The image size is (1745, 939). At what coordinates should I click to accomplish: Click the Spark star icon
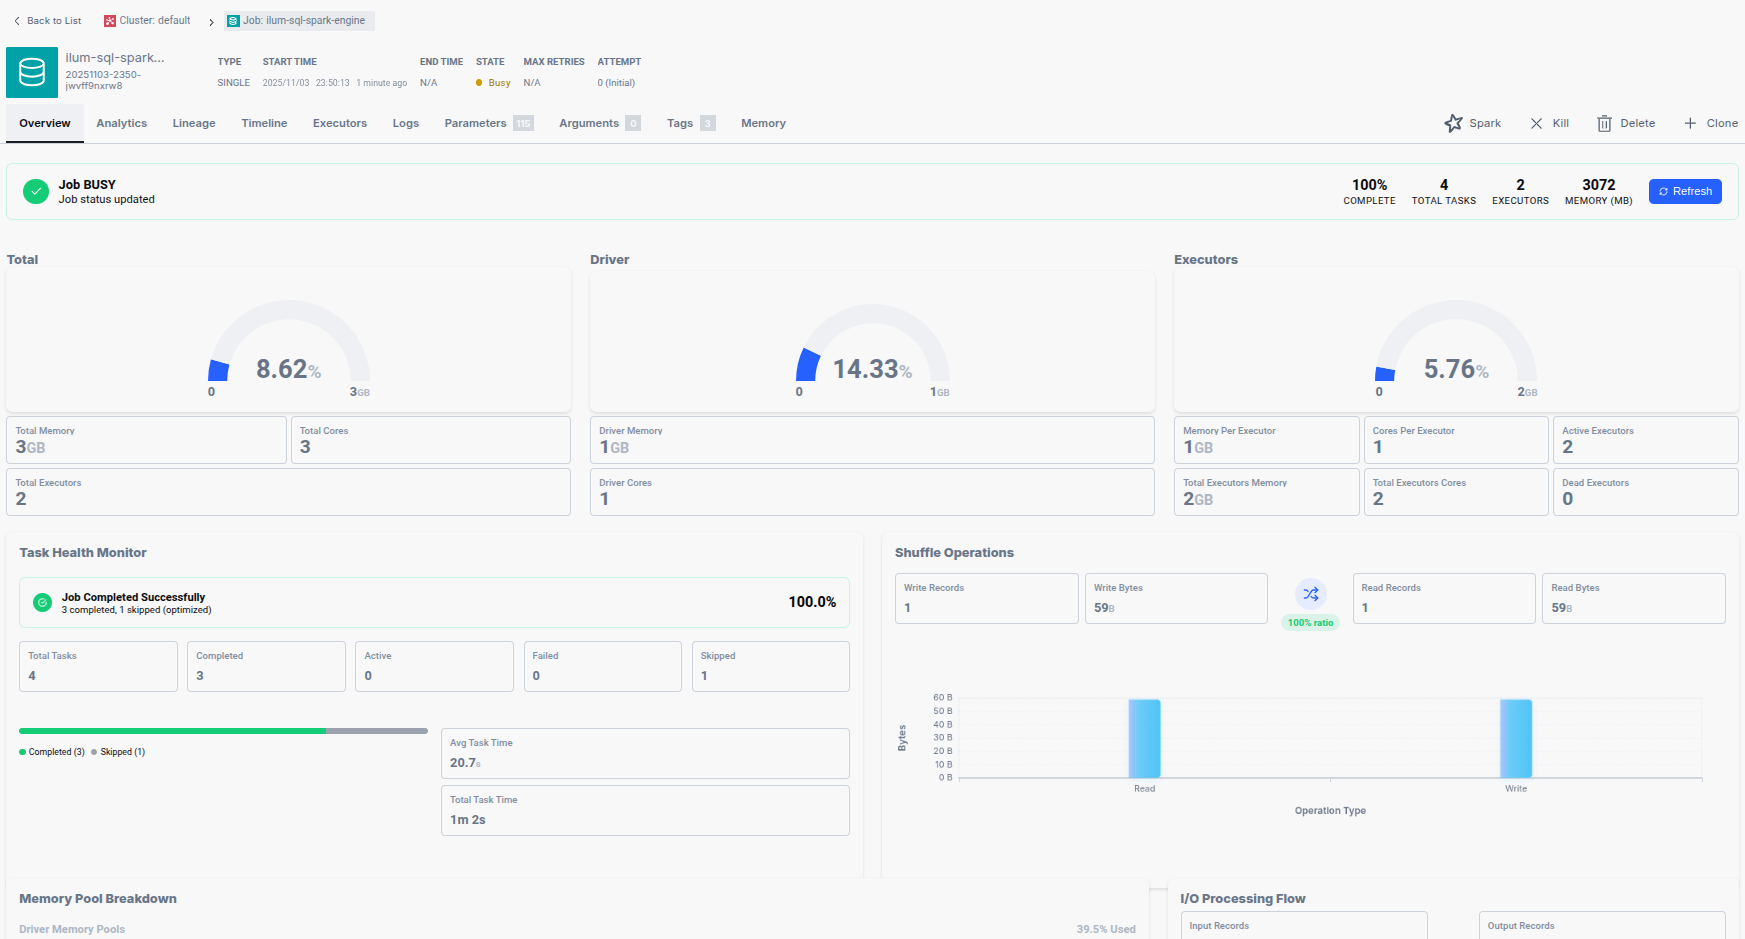tap(1453, 123)
